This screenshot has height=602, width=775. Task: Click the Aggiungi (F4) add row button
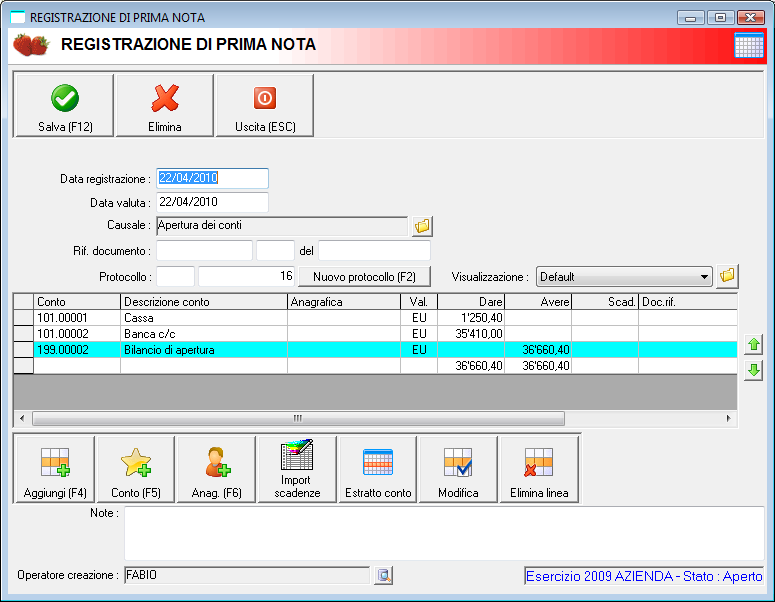55,470
